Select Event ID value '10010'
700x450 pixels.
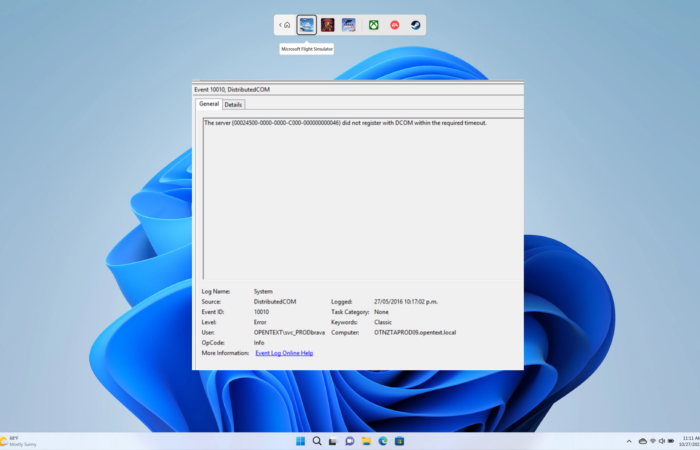coord(261,312)
